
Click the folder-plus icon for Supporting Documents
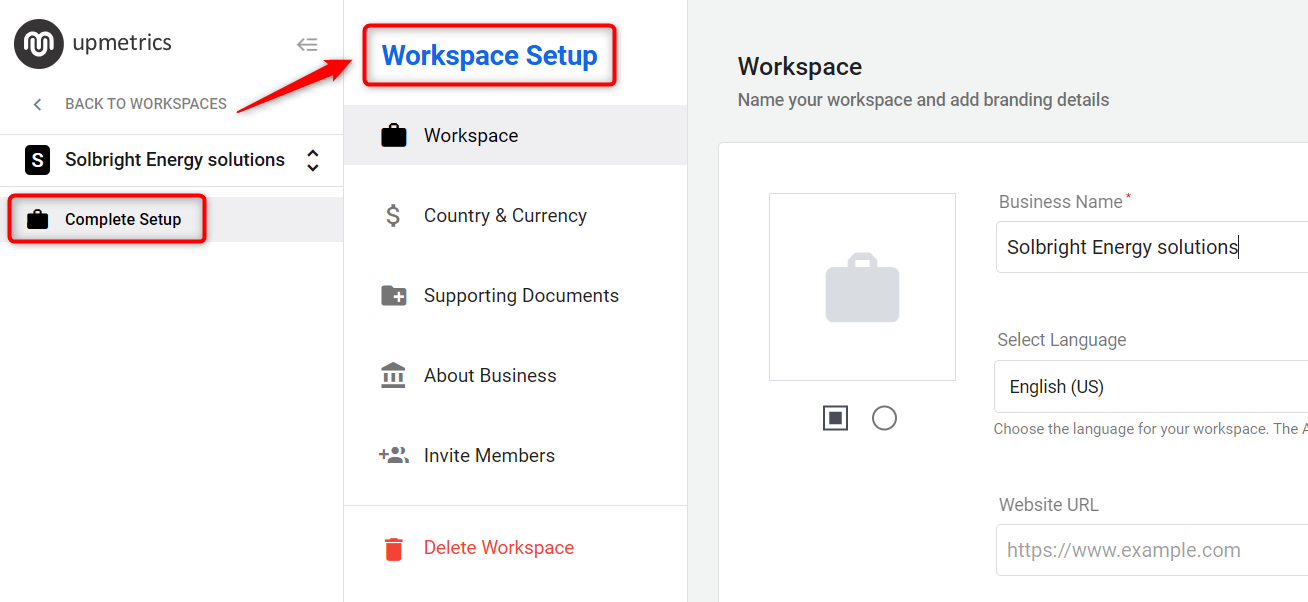click(x=394, y=295)
